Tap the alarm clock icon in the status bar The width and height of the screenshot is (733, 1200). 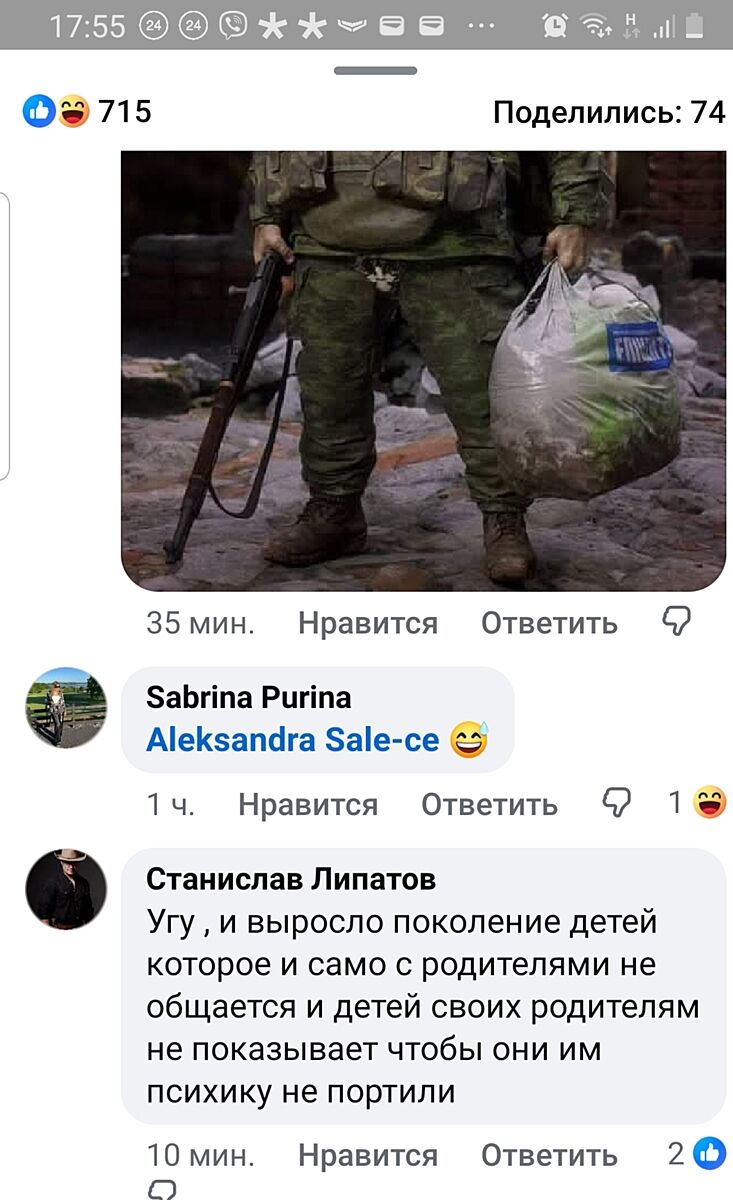point(555,26)
